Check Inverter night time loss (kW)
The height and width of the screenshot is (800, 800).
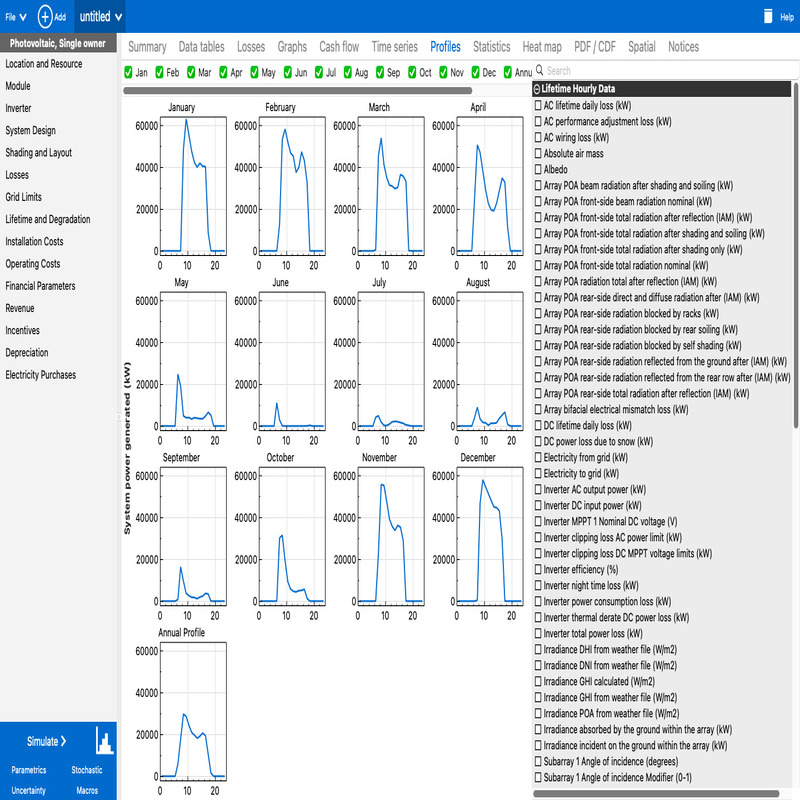click(538, 585)
